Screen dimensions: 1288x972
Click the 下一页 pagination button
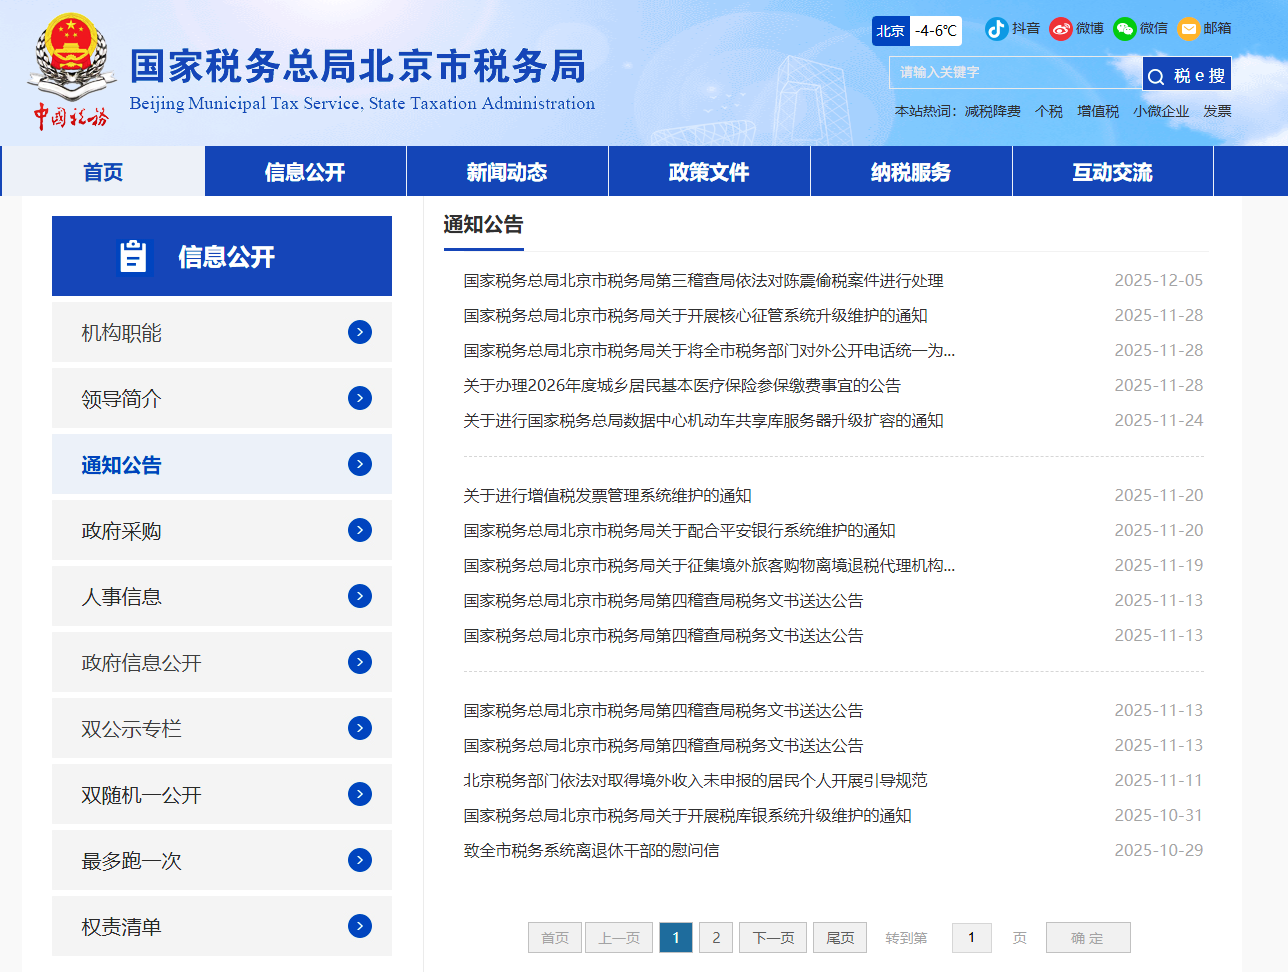[x=773, y=938]
